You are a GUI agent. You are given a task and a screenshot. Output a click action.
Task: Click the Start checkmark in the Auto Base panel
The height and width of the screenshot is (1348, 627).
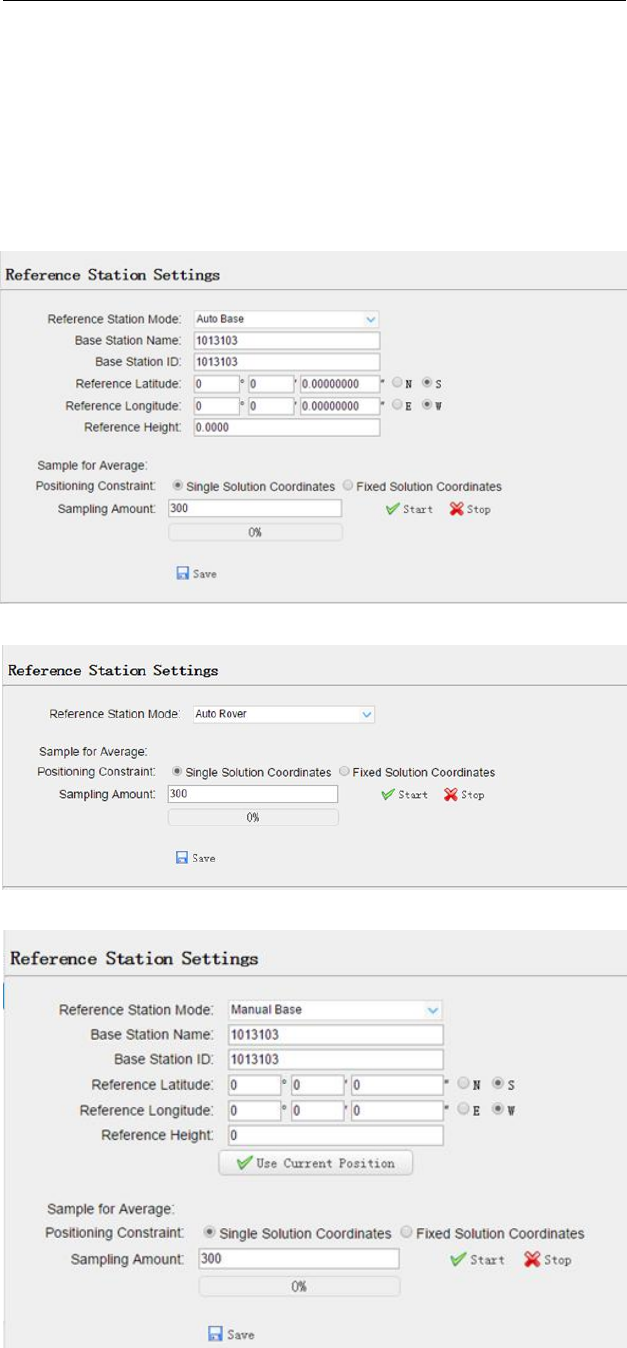pyautogui.click(x=392, y=509)
